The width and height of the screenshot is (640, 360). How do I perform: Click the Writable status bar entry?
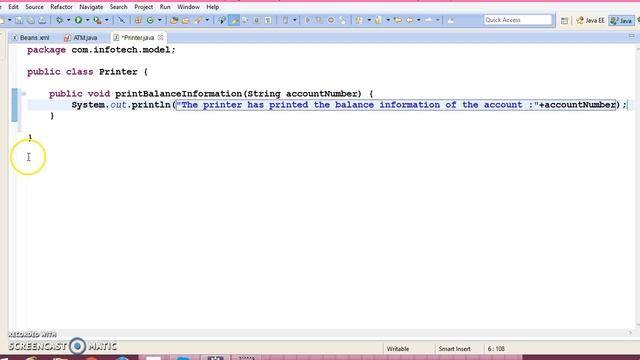click(398, 349)
